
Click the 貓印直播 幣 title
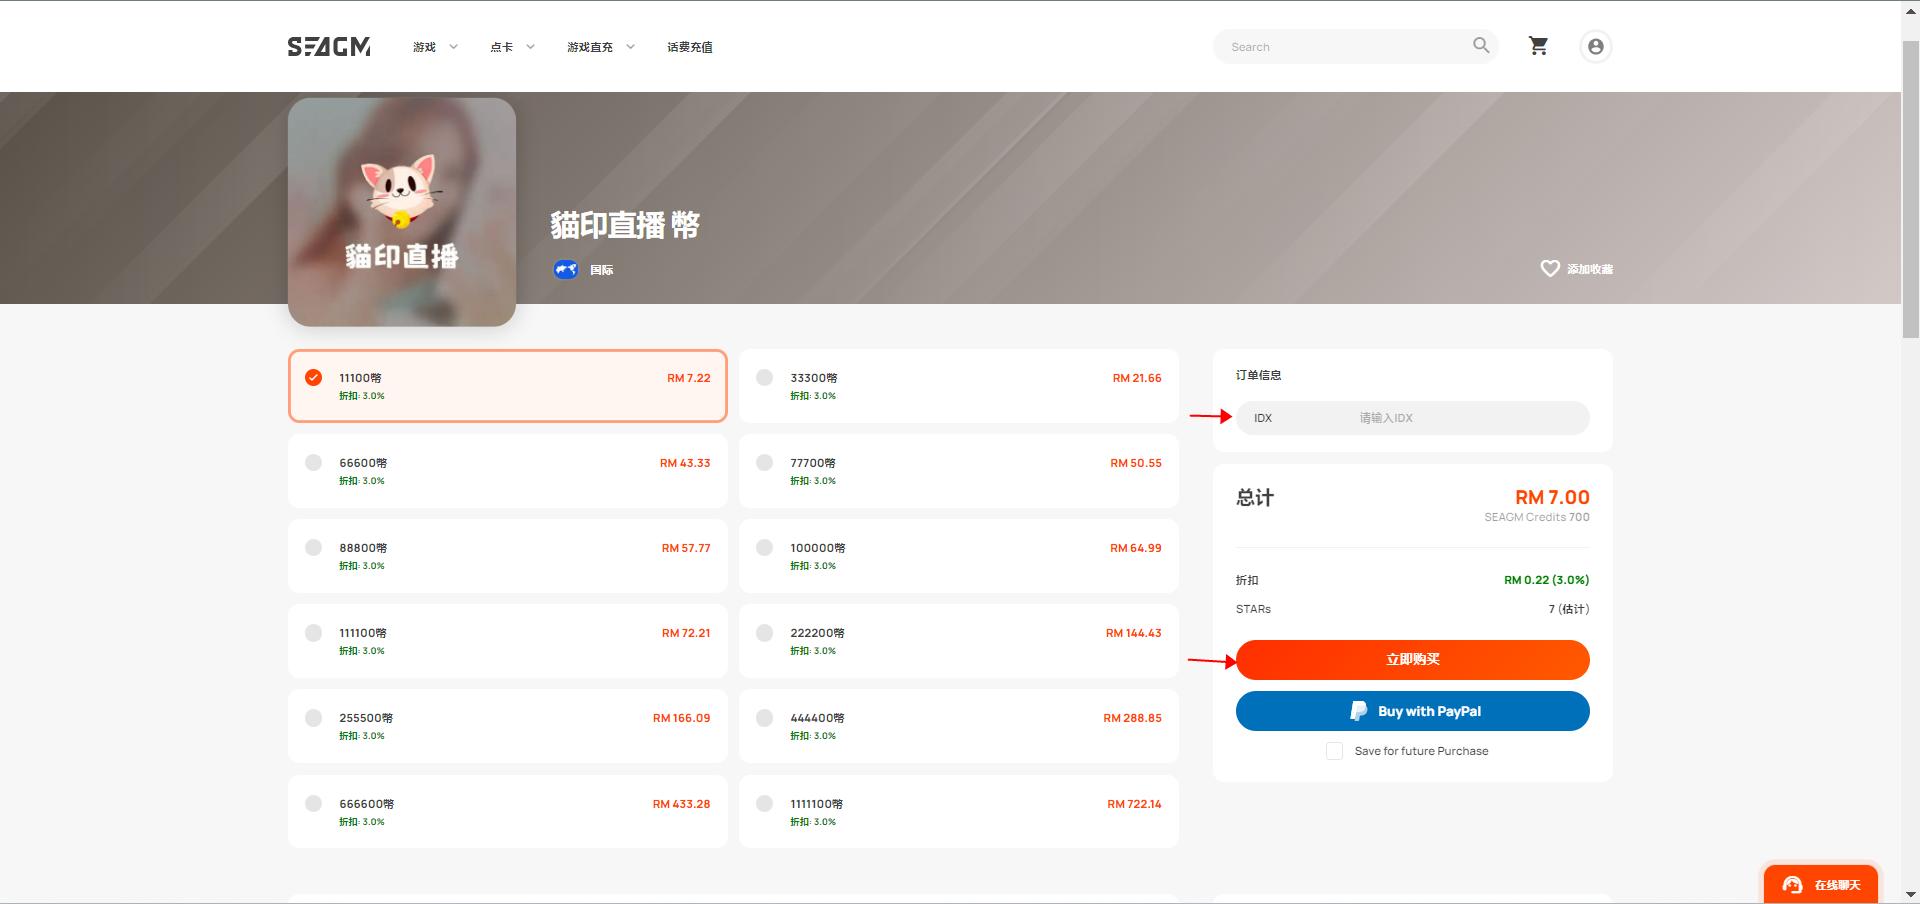(625, 225)
